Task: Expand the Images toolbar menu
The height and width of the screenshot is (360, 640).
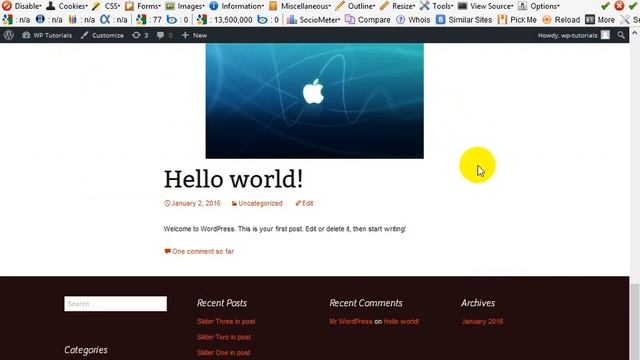Action: pyautogui.click(x=185, y=6)
